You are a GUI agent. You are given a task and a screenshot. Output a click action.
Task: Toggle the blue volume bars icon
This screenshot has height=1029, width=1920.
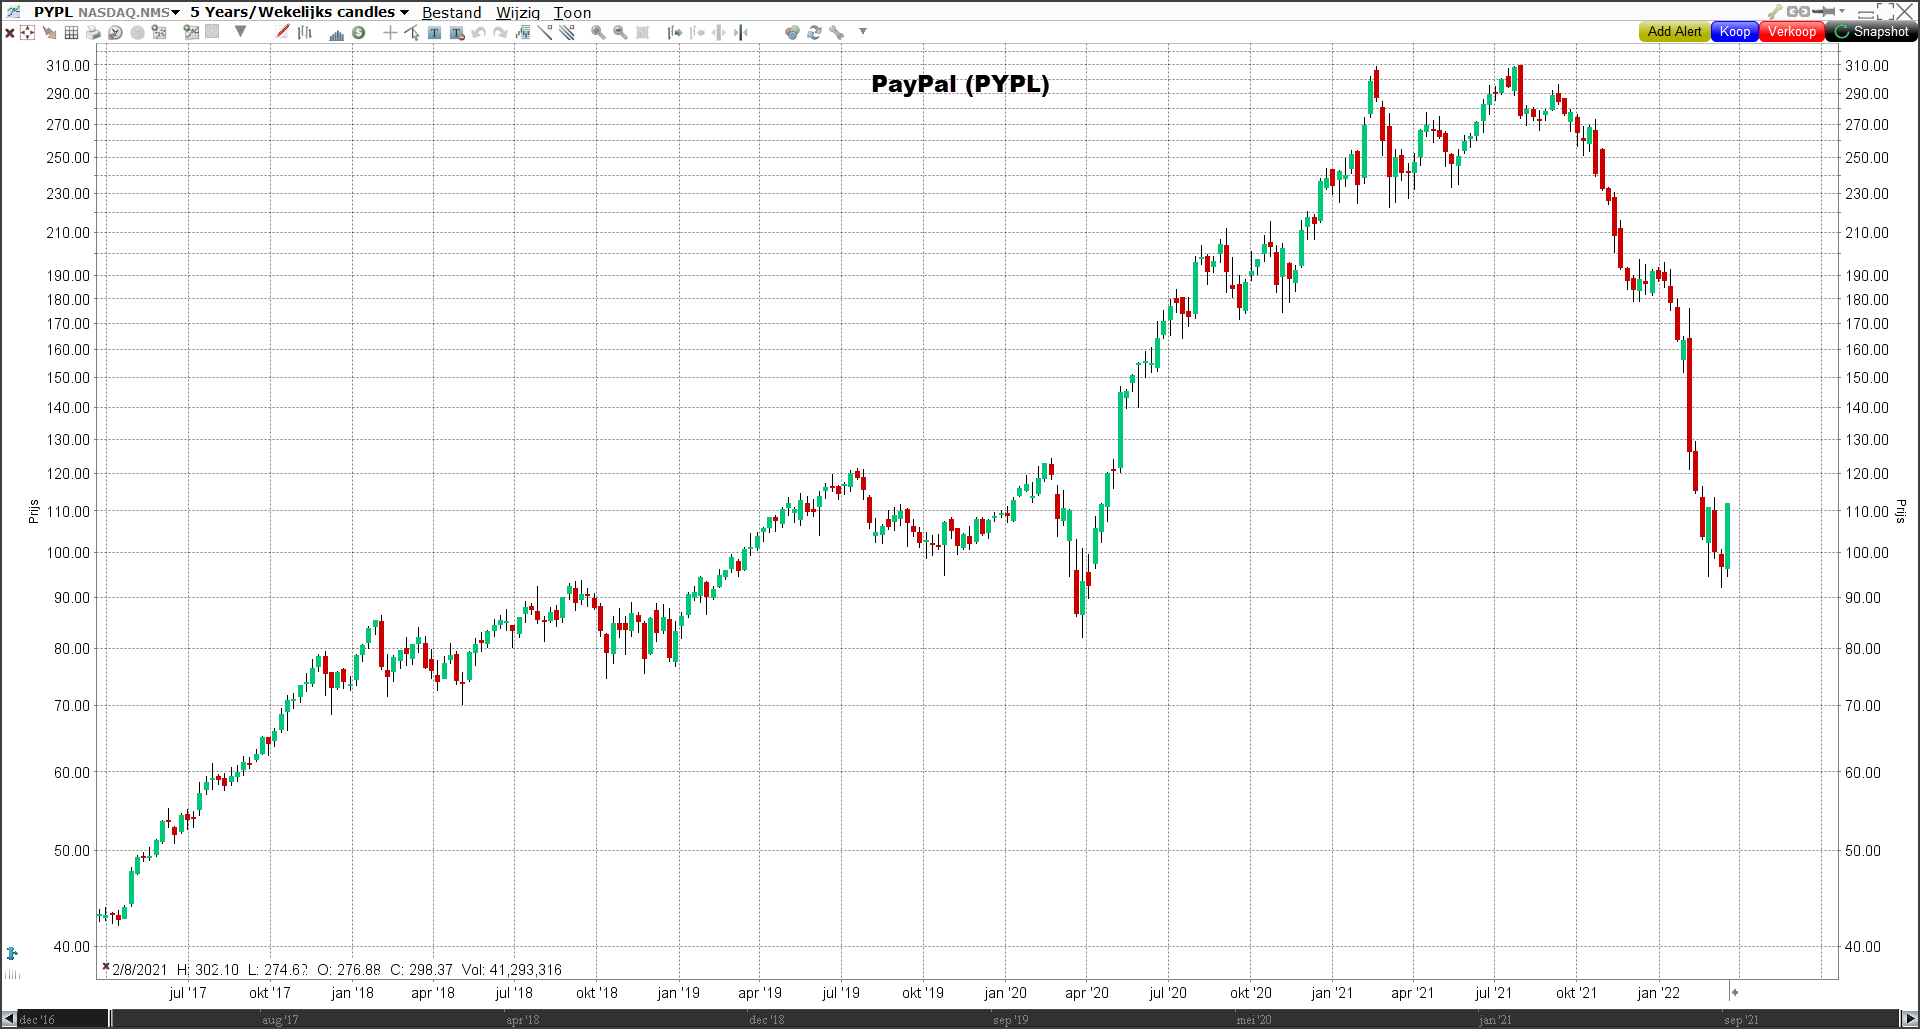click(336, 33)
